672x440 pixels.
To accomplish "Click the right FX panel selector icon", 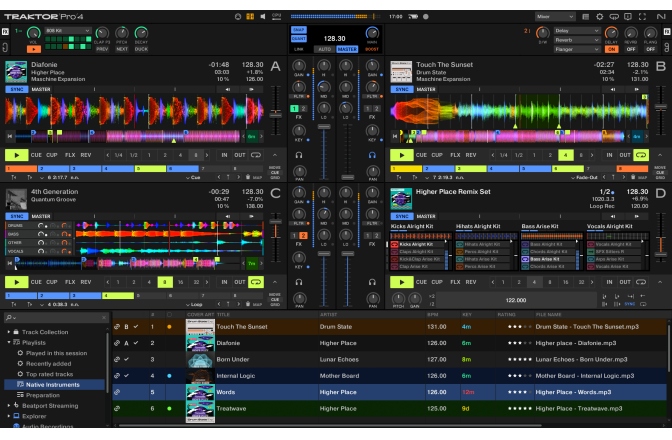I will point(667,32).
